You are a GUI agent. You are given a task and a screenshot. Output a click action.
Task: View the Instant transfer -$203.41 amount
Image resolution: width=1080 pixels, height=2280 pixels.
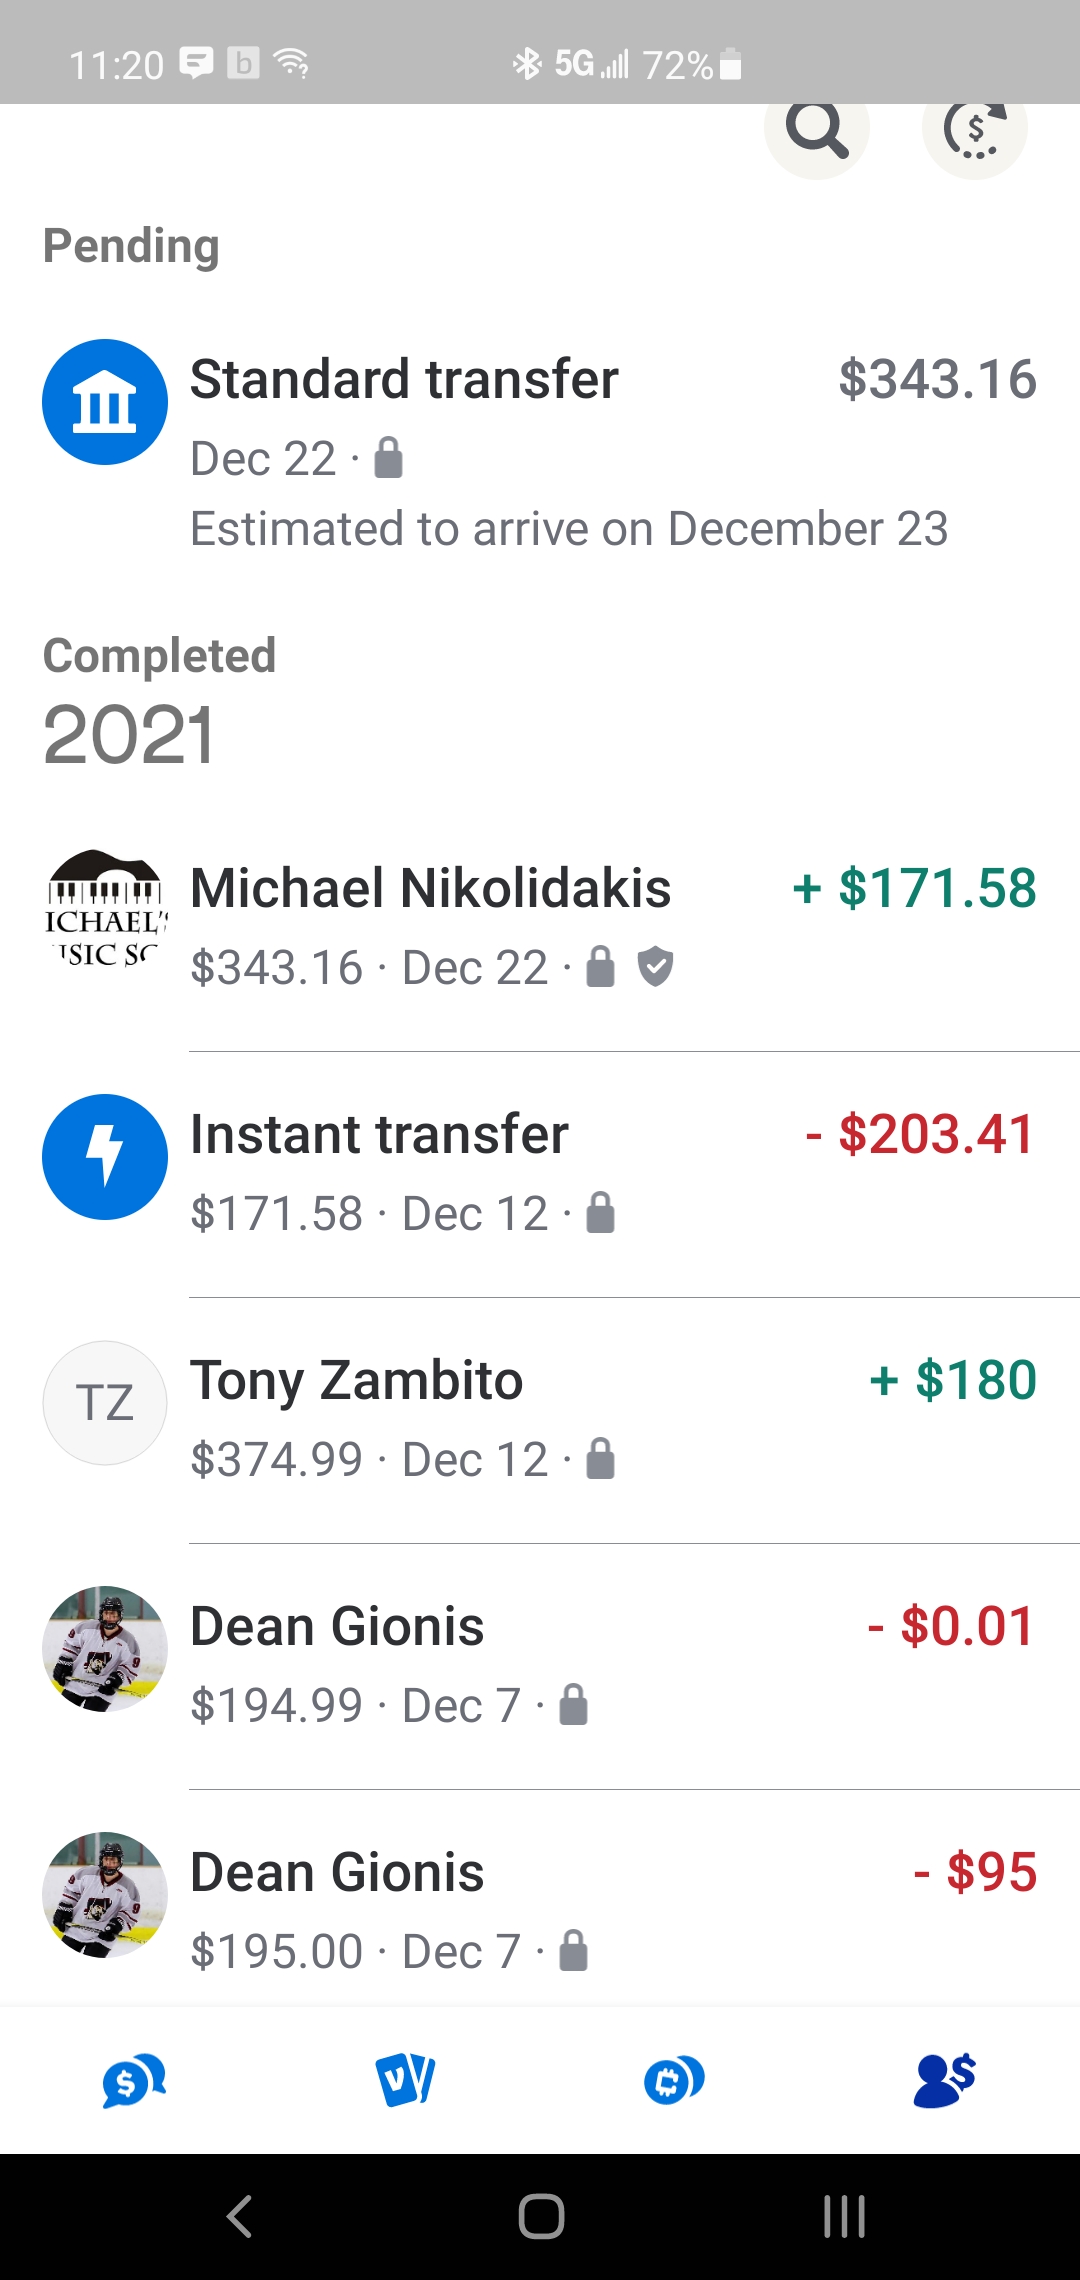tap(920, 1135)
